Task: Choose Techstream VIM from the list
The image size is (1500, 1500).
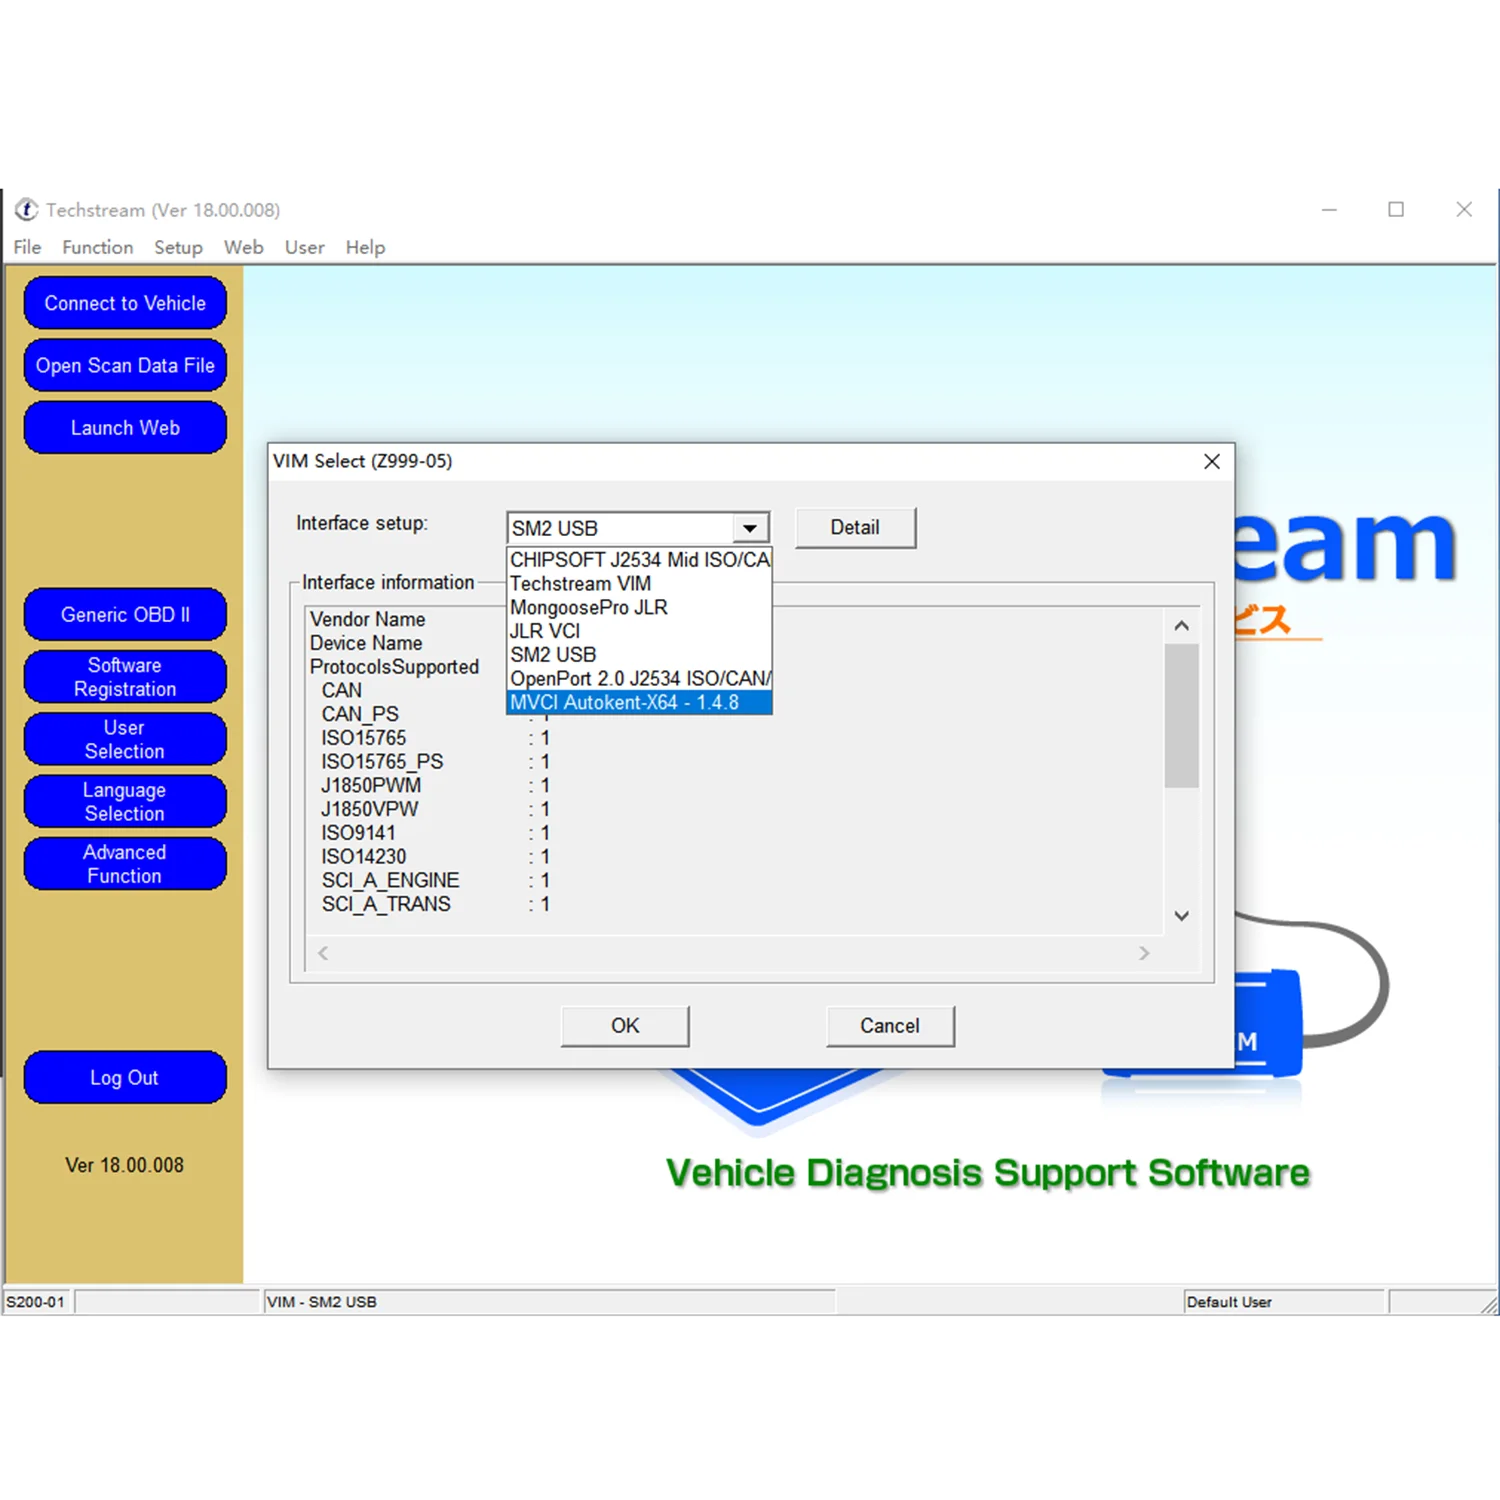Action: click(640, 583)
